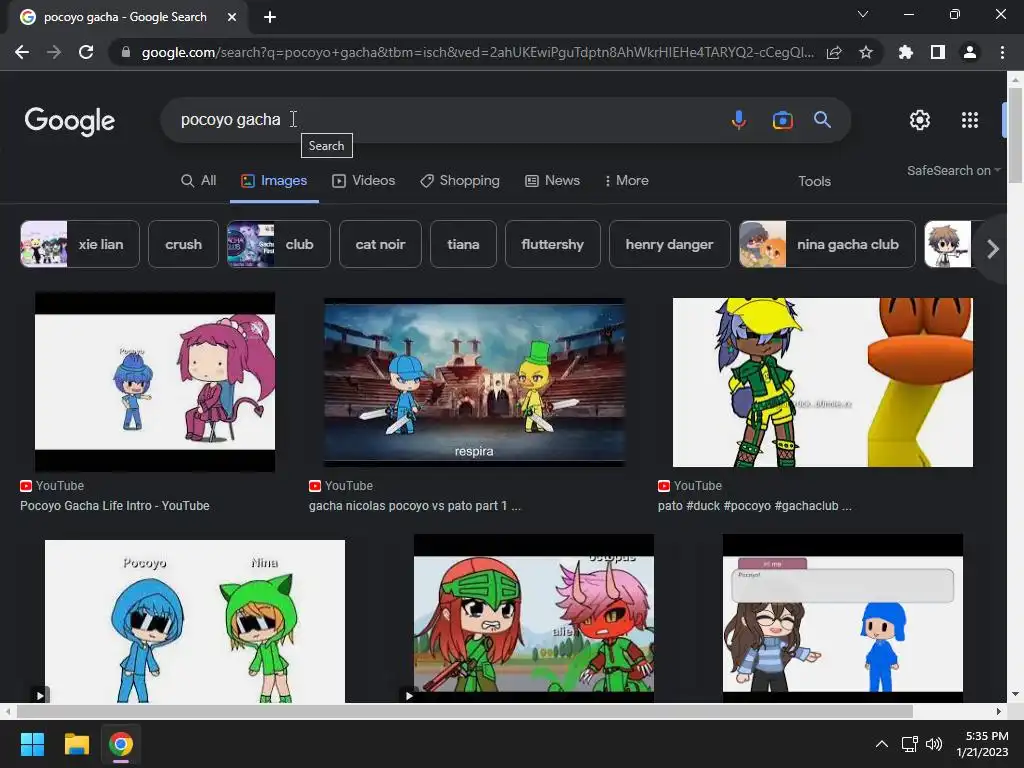The height and width of the screenshot is (768, 1024).
Task: Click the share page icon in address bar
Action: [834, 52]
